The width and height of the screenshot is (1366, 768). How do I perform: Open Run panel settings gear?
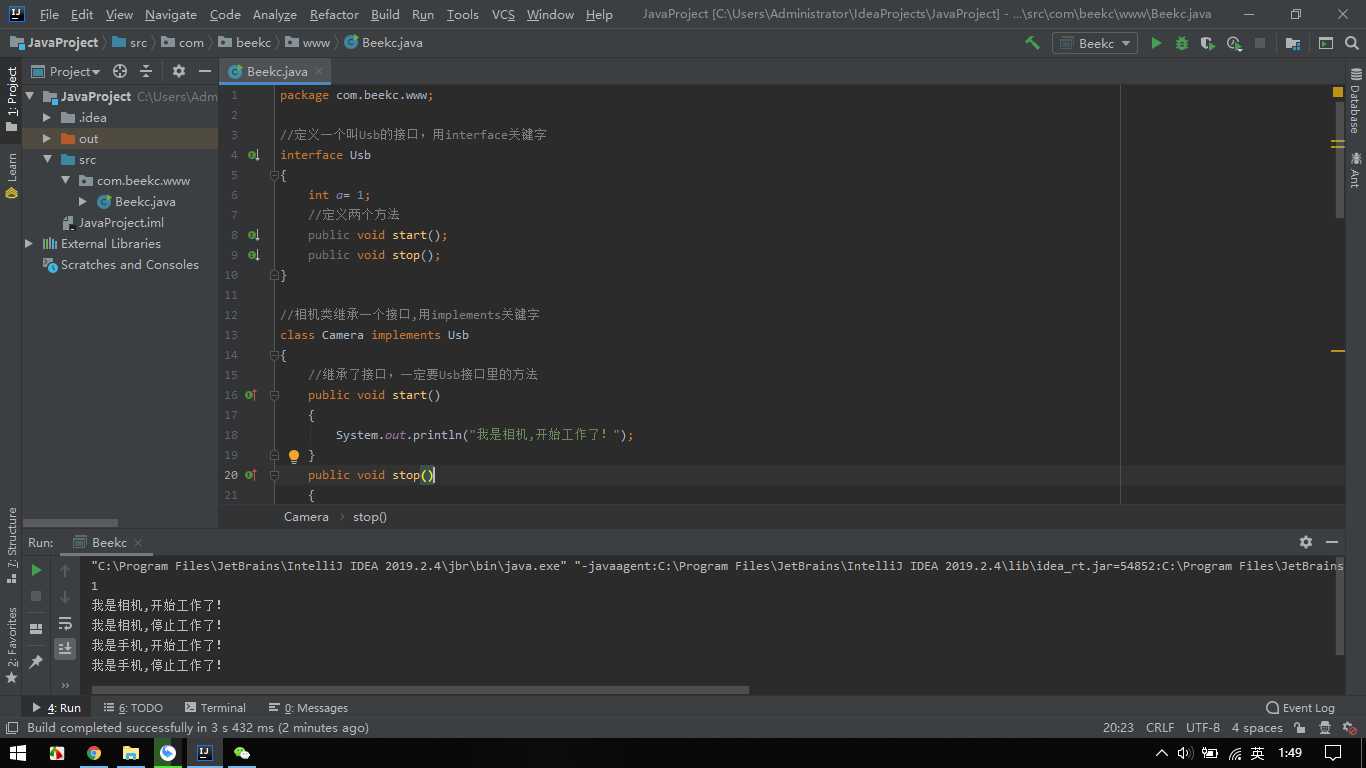pos(1306,542)
